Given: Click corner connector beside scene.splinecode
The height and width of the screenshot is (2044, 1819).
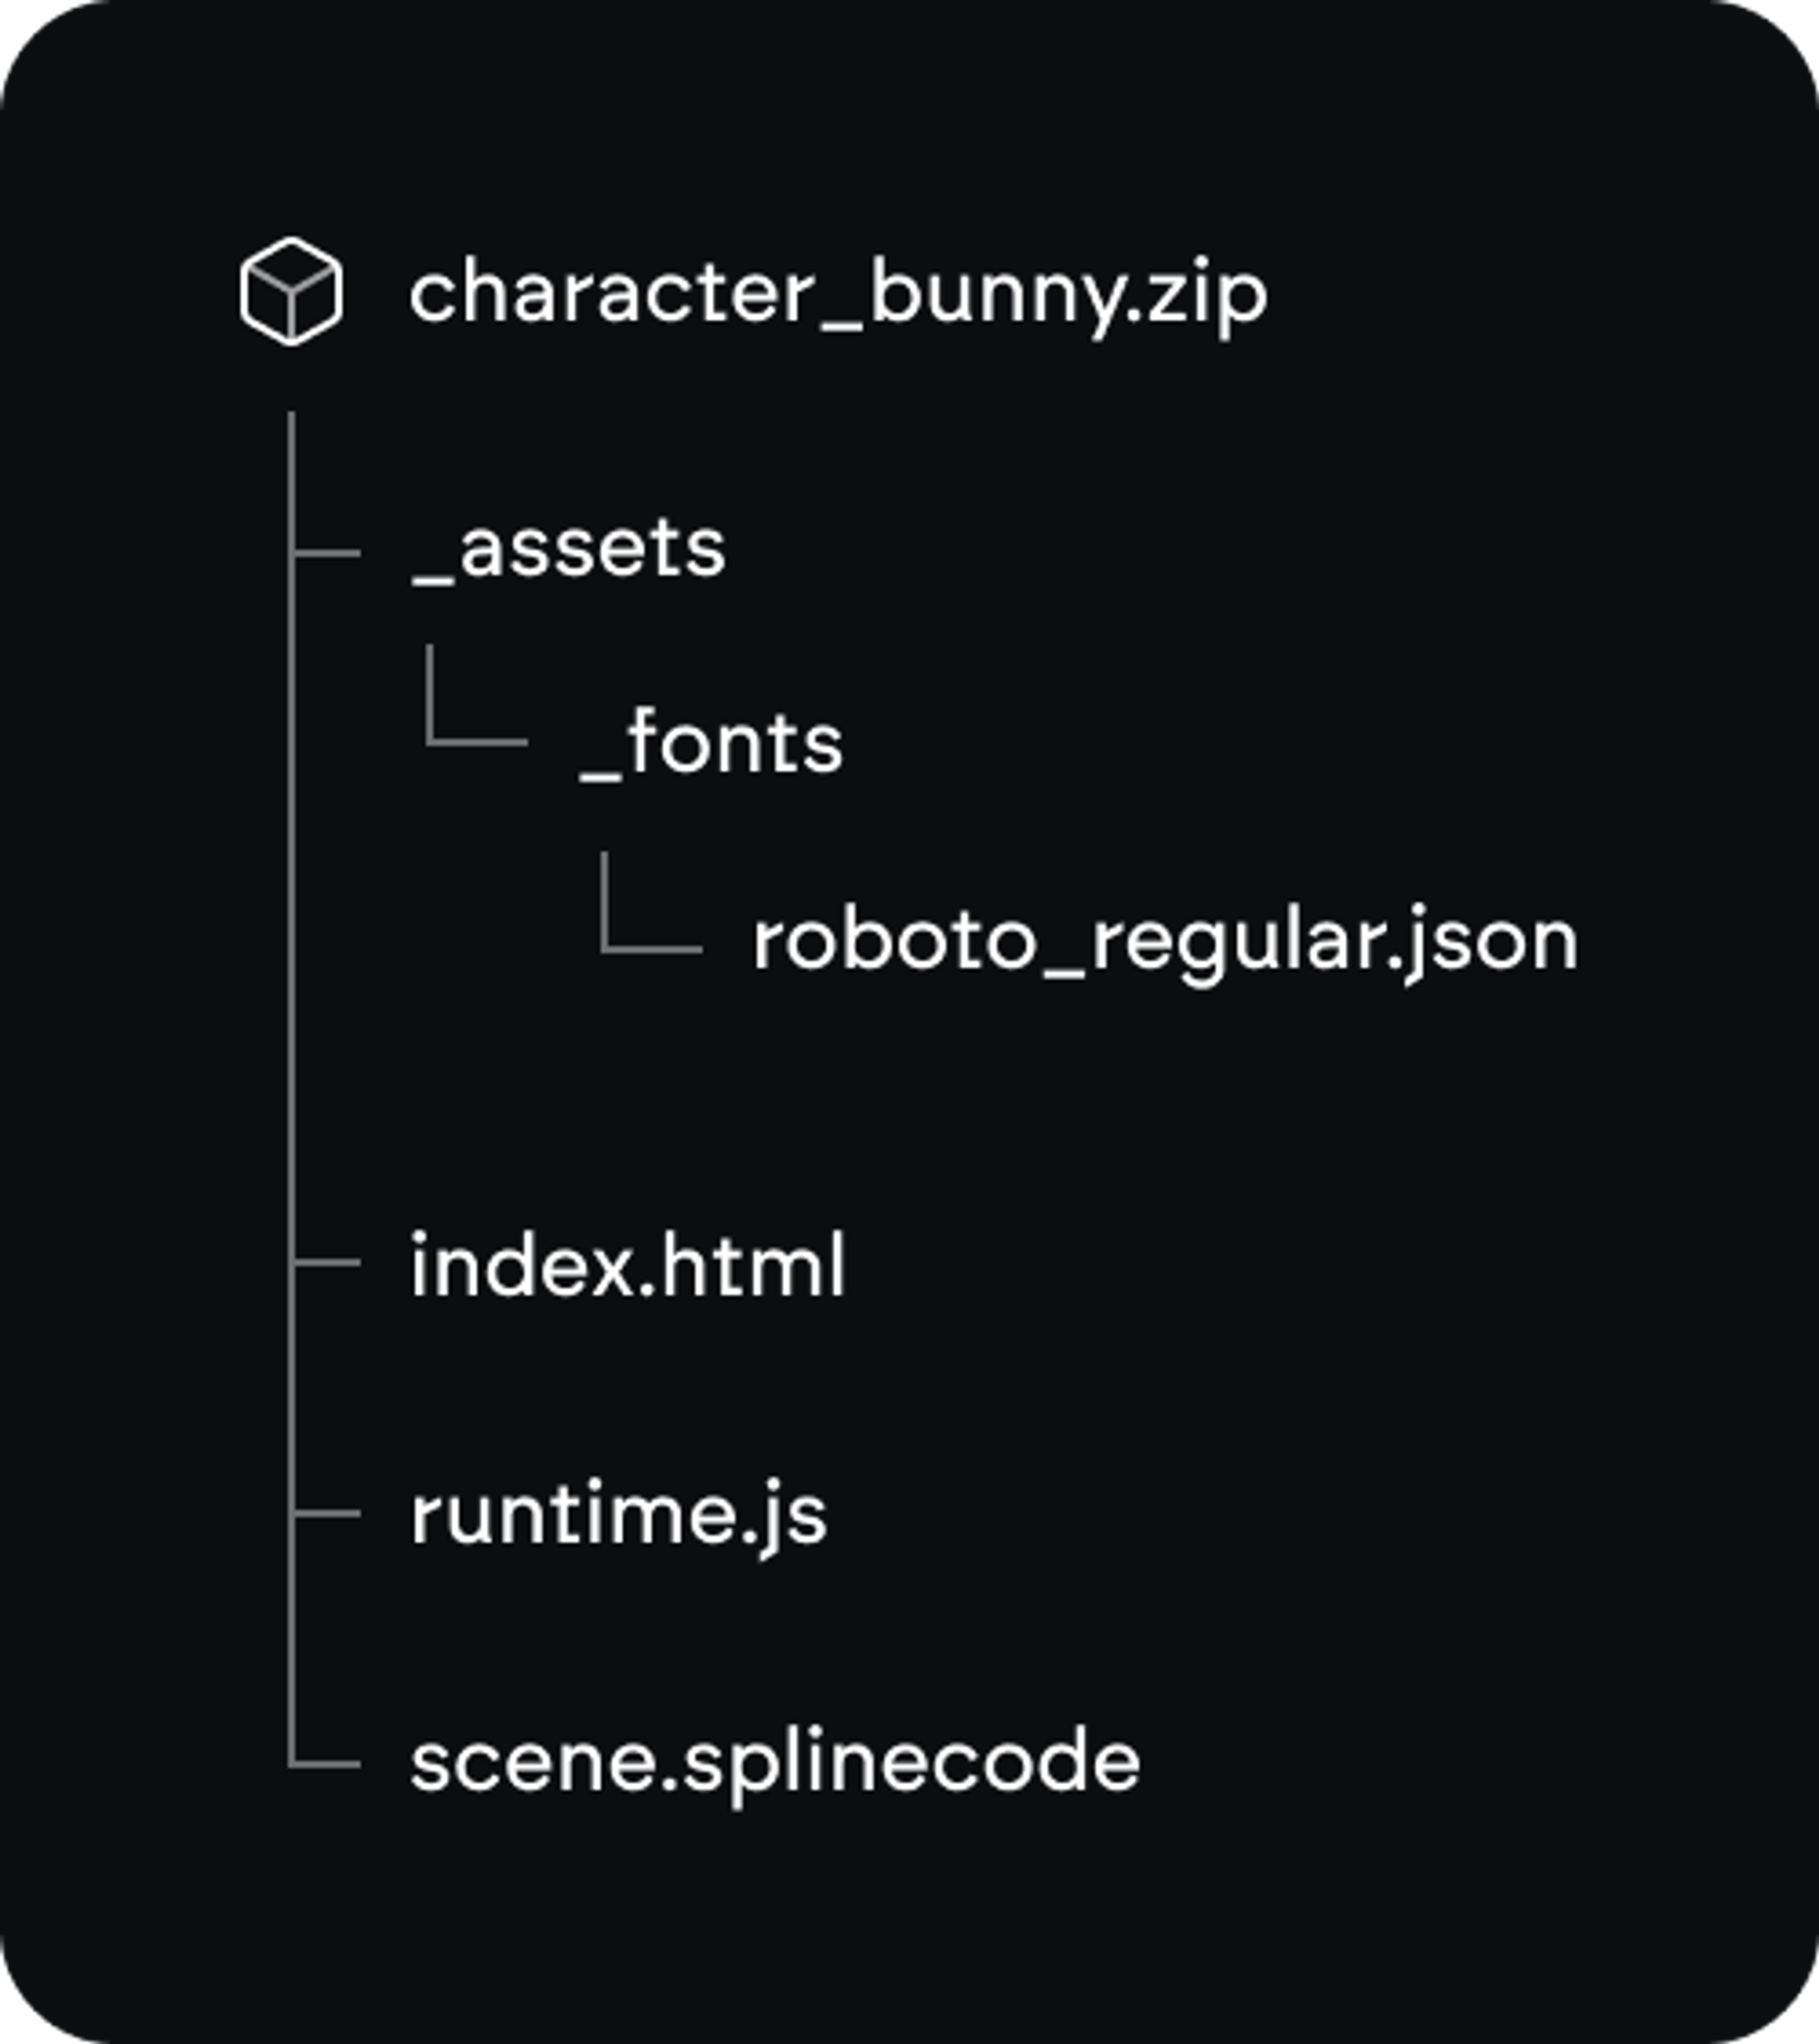Looking at the screenshot, I should click(x=326, y=1764).
